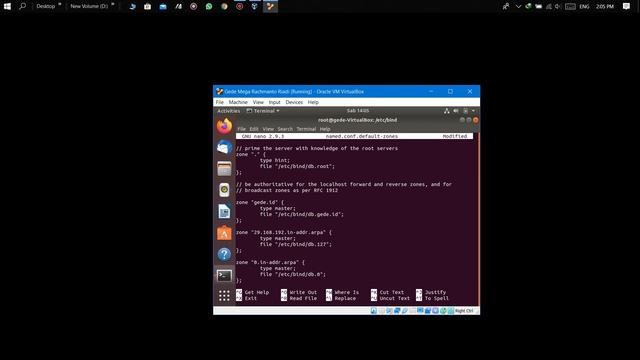
Task: Open the terminal's Terminal menu
Action: coord(306,129)
